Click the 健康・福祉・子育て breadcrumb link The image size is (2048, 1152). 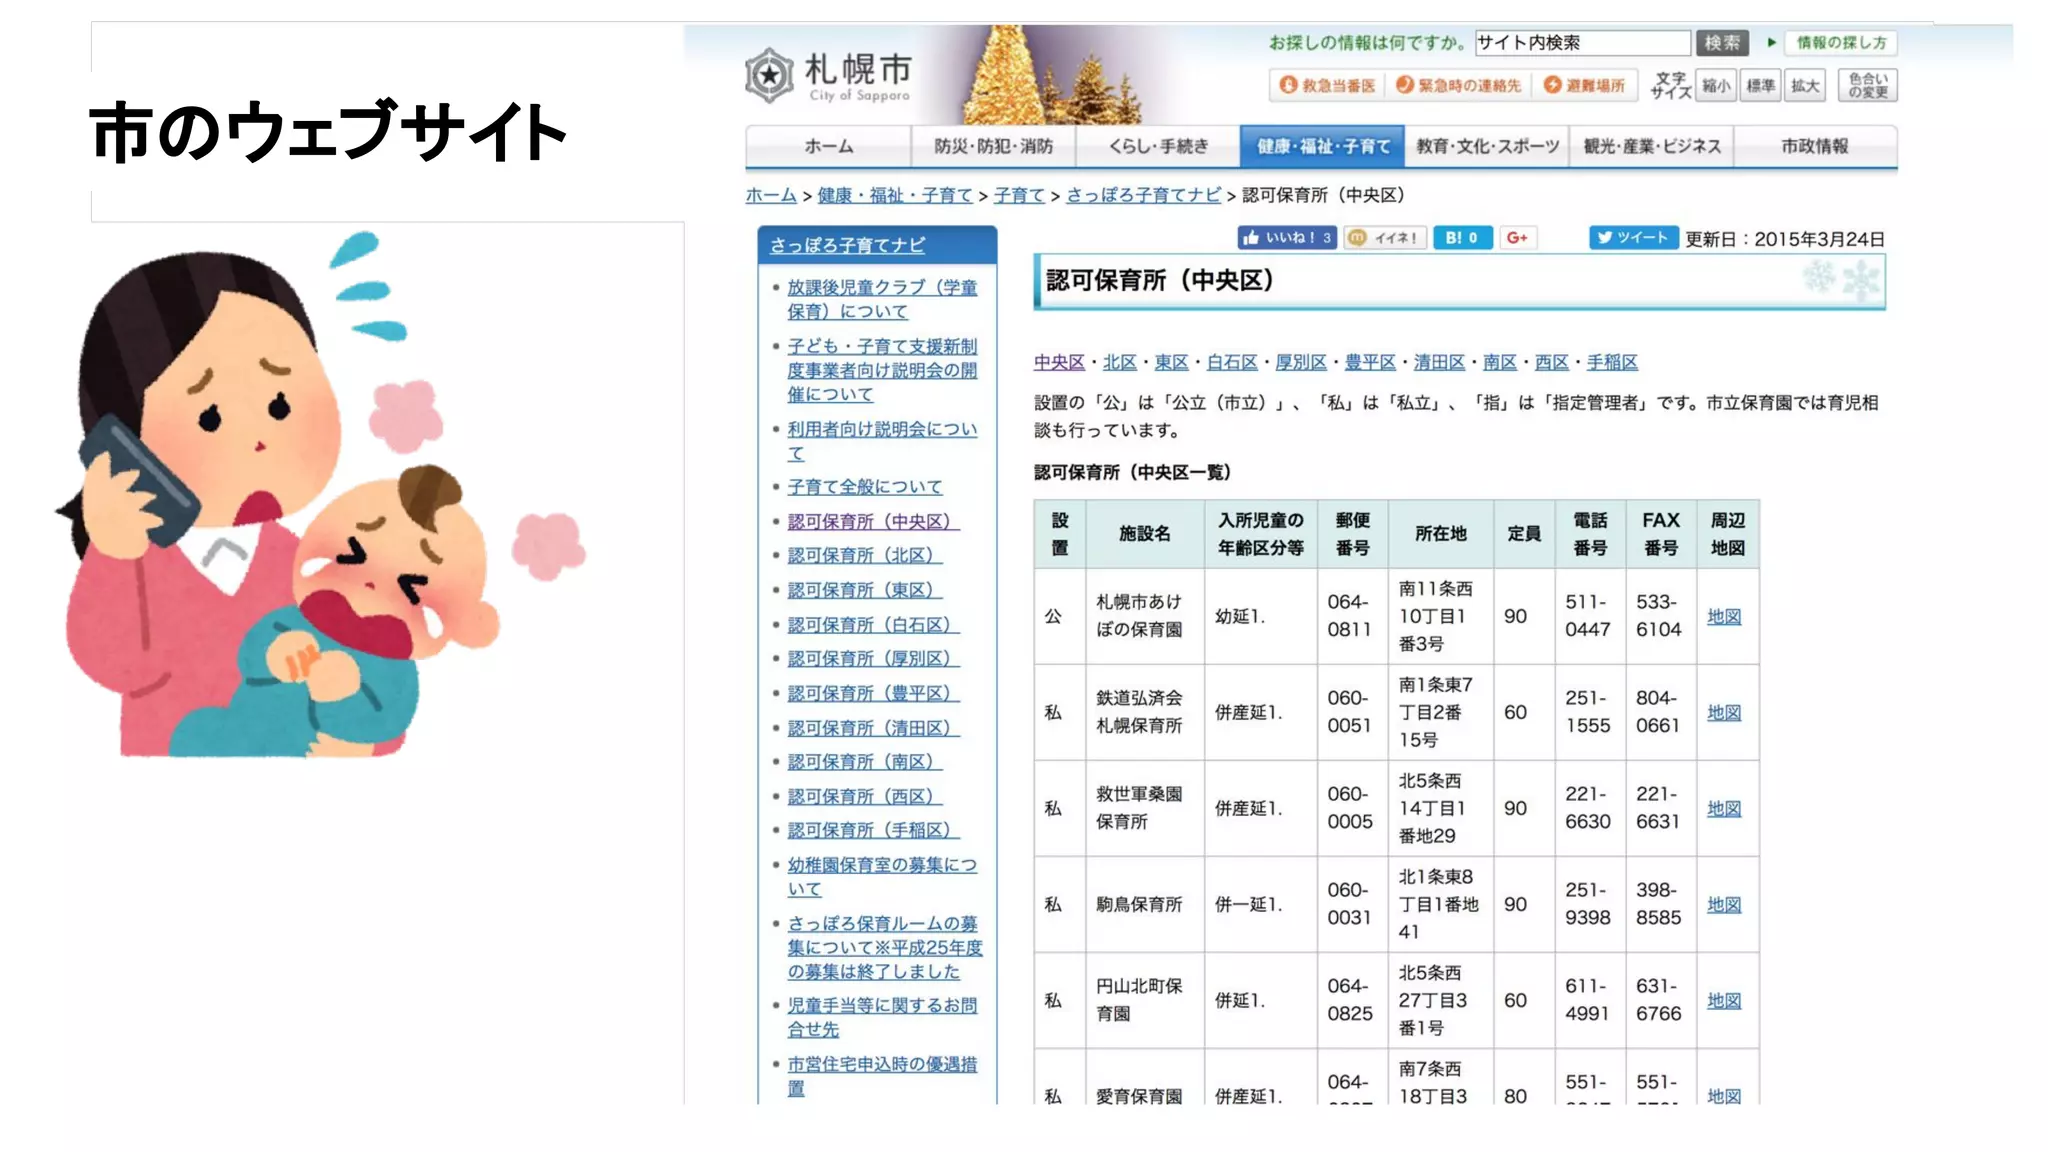pos(895,195)
